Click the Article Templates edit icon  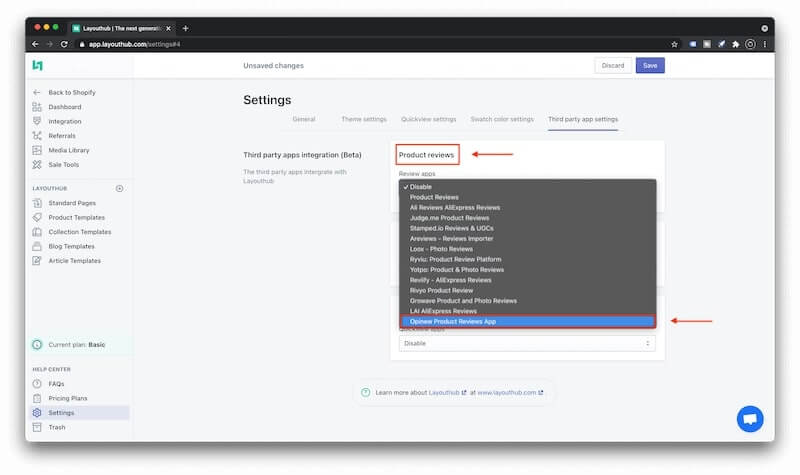[37, 261]
